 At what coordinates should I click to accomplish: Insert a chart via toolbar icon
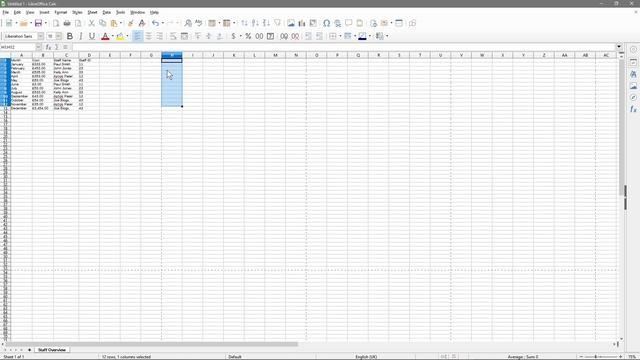(302, 23)
